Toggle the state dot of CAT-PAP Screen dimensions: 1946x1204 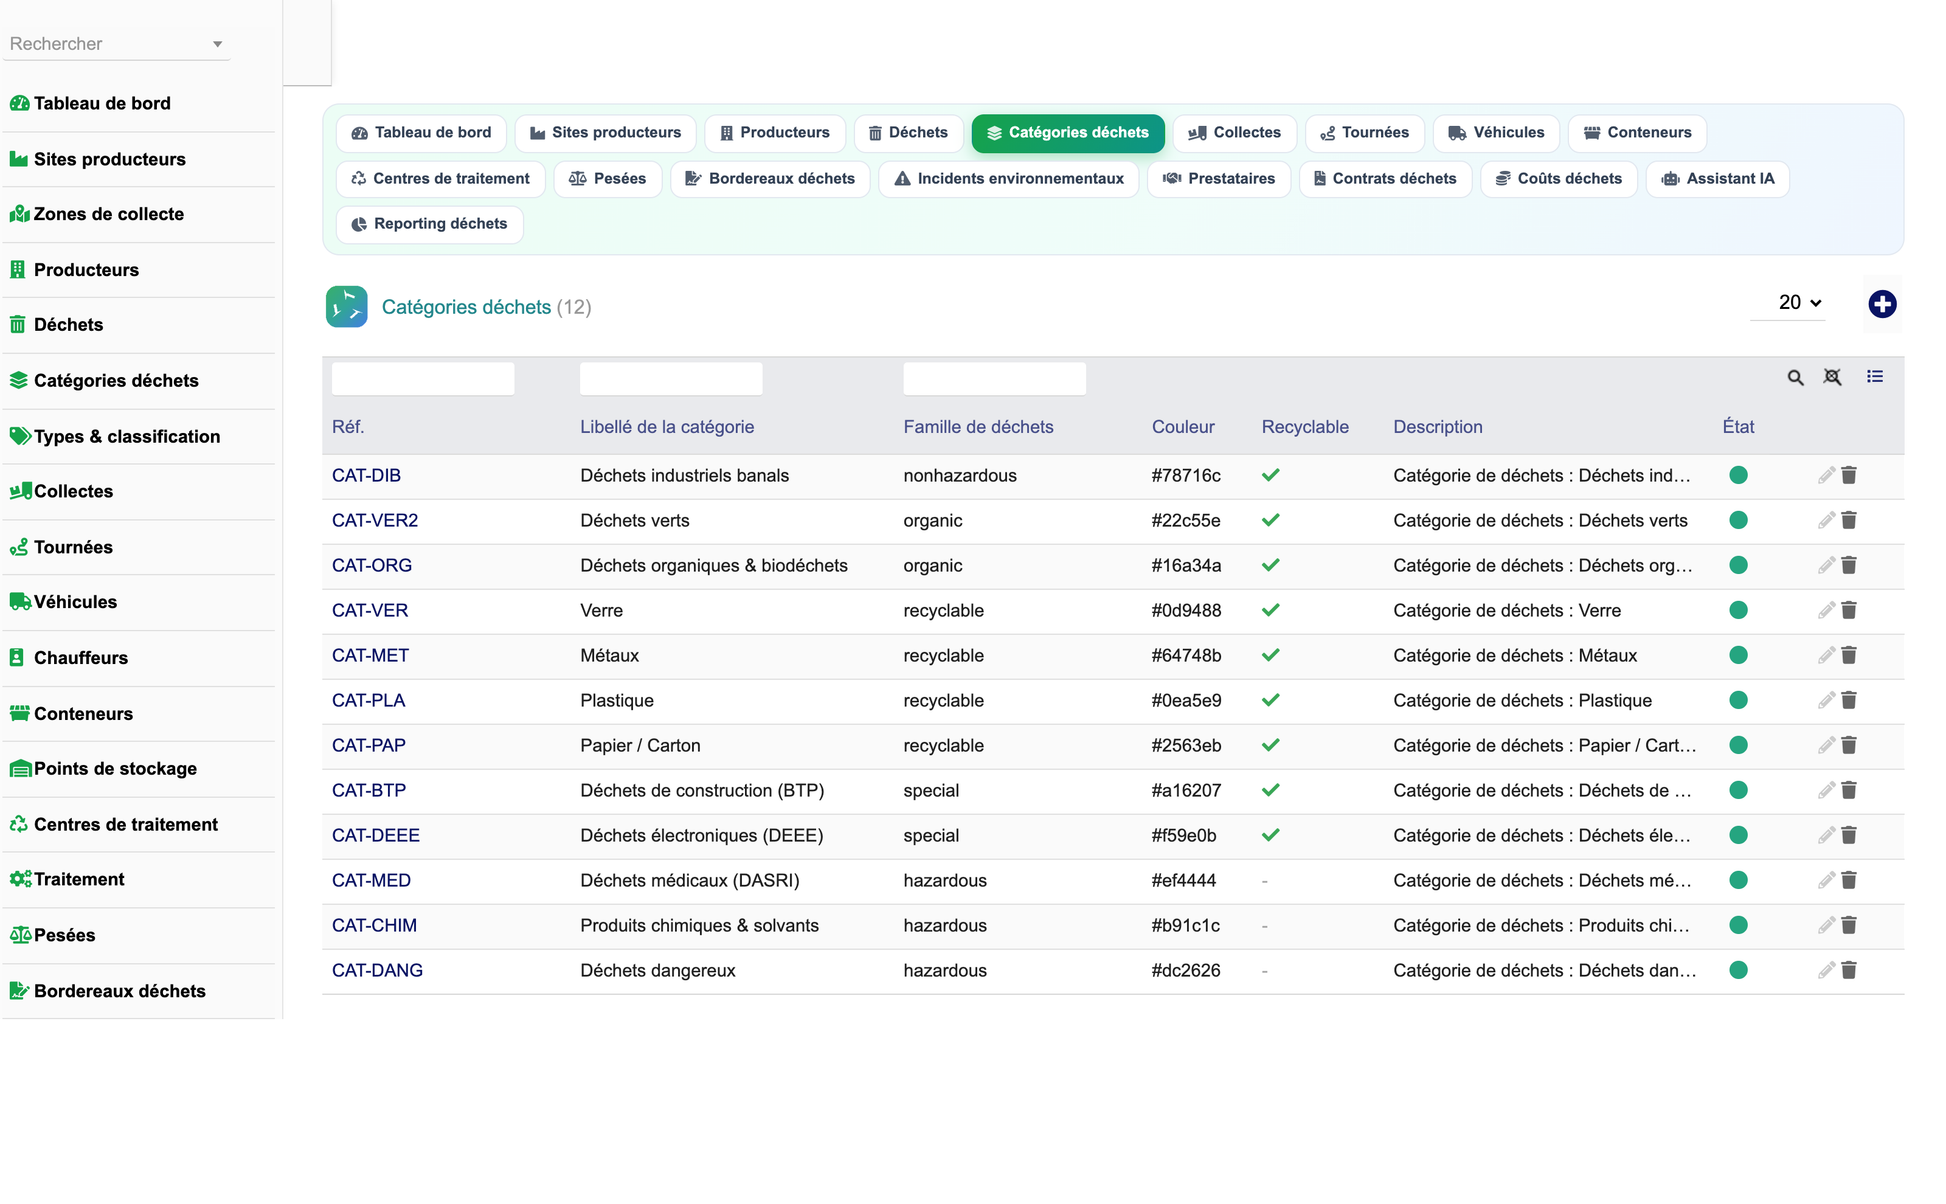1738,745
